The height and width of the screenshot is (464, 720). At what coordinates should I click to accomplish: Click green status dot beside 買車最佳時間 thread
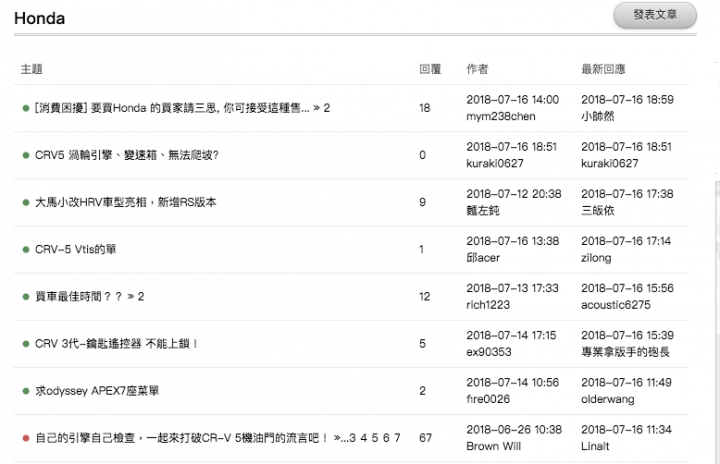point(26,297)
